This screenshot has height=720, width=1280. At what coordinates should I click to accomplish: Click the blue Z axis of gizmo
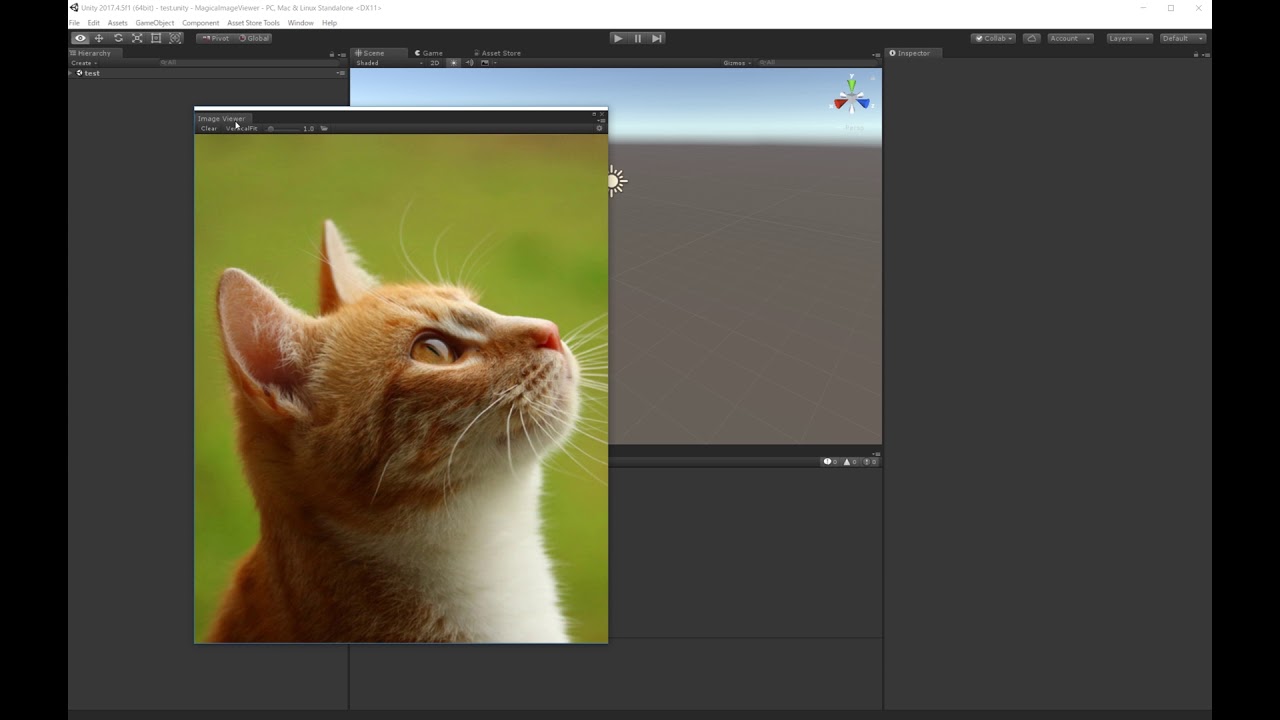click(863, 103)
